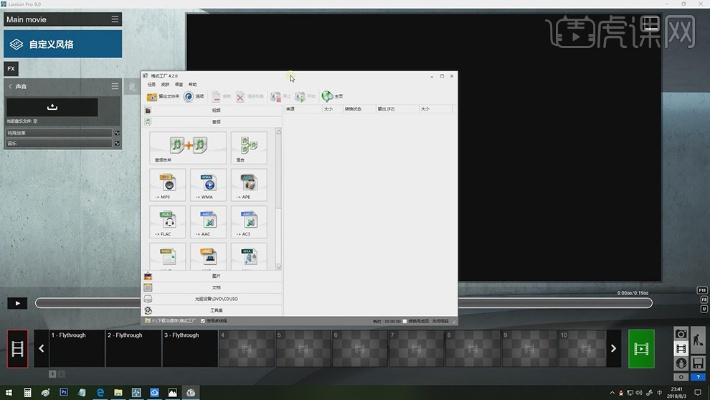Select clip 2 - Flythrough thumbnail
The height and width of the screenshot is (400, 710).
(x=132, y=349)
